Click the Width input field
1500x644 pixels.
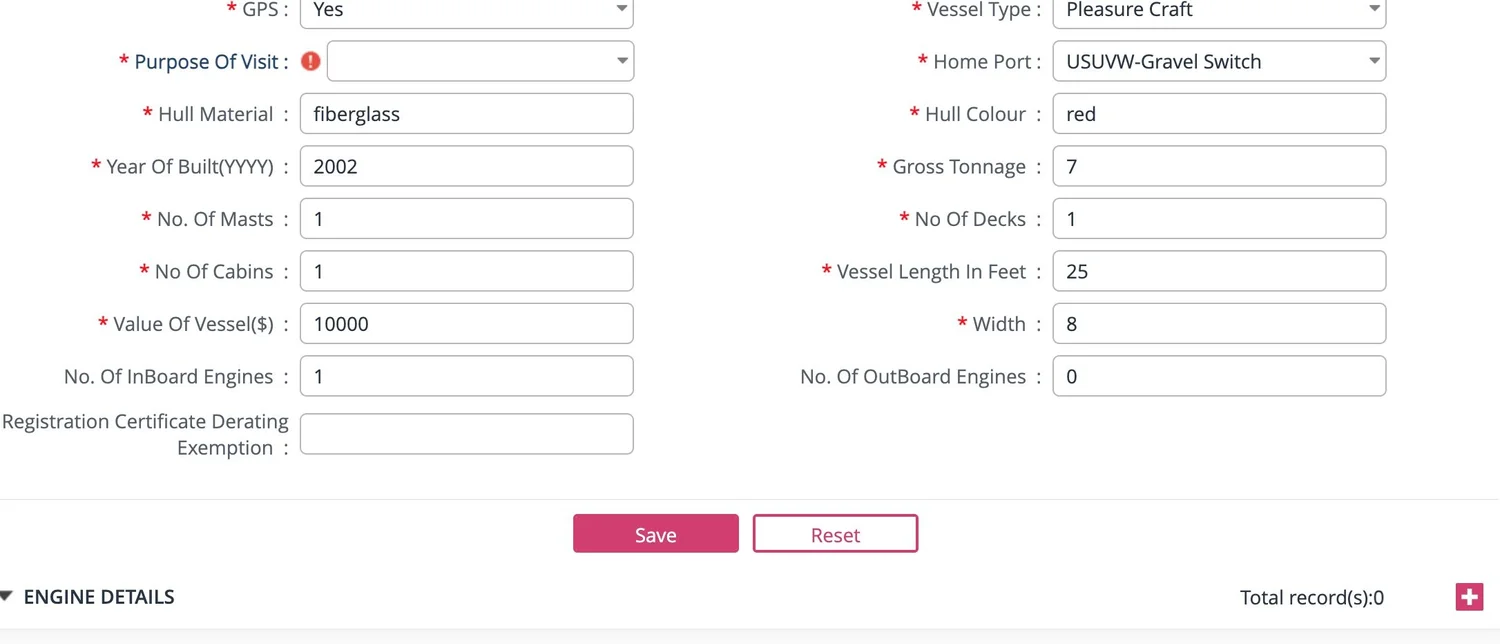coord(1219,324)
